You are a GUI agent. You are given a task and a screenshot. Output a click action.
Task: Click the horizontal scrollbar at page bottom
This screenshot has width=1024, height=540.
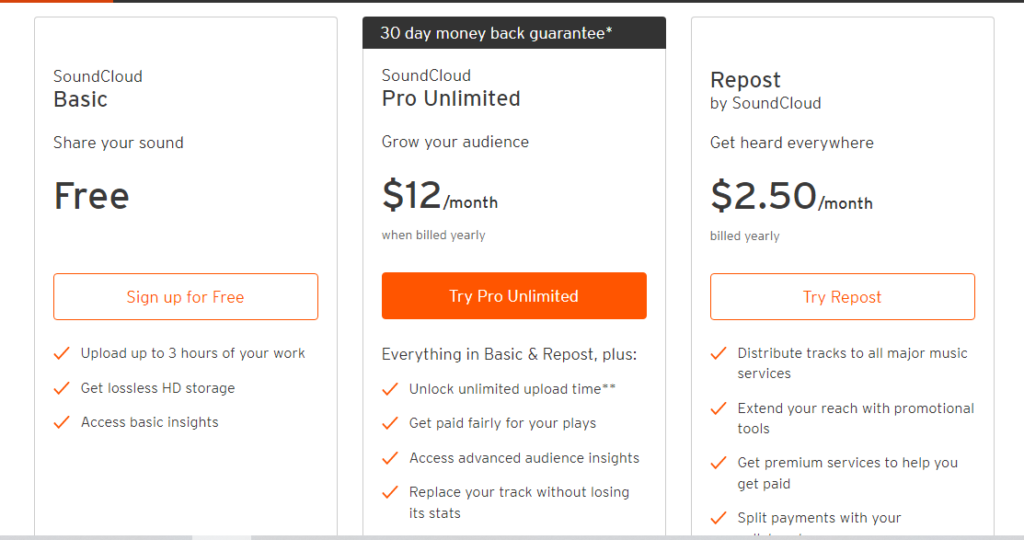tap(512, 537)
